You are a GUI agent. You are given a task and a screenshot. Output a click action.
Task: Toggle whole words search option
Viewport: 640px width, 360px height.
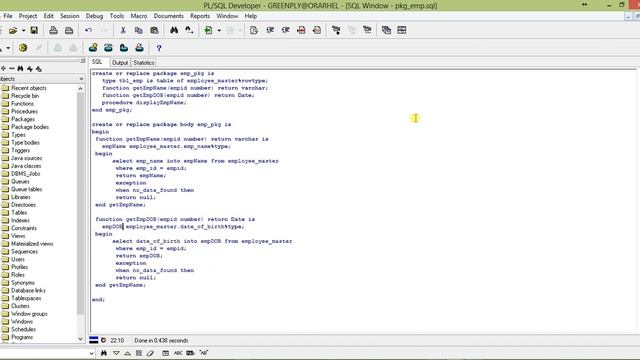tap(190, 353)
